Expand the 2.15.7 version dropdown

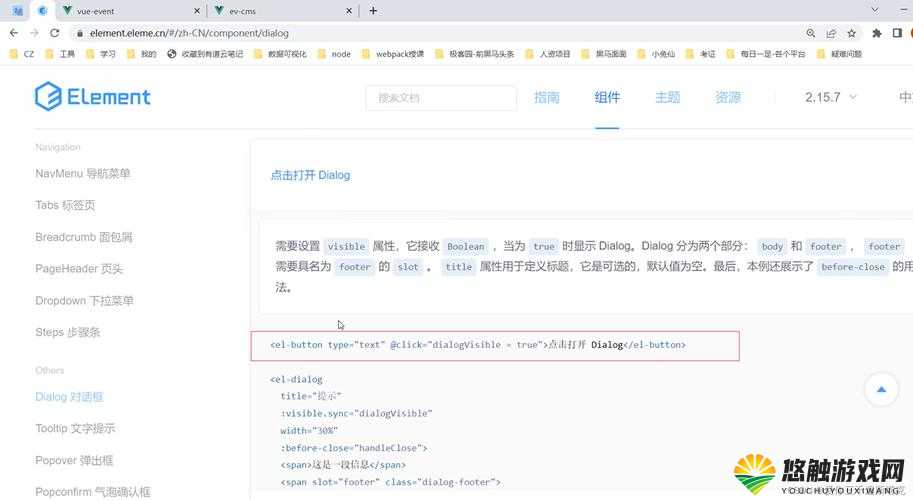point(831,97)
